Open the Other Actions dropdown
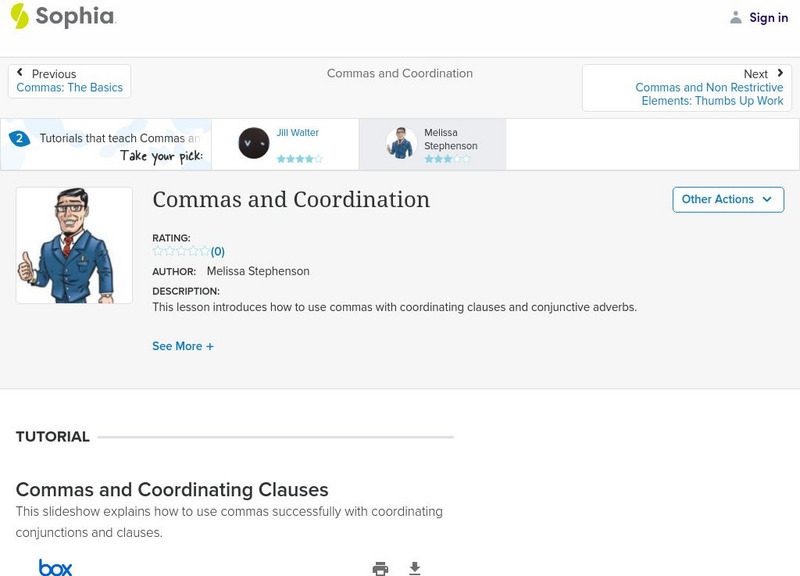The image size is (800, 576). click(727, 199)
